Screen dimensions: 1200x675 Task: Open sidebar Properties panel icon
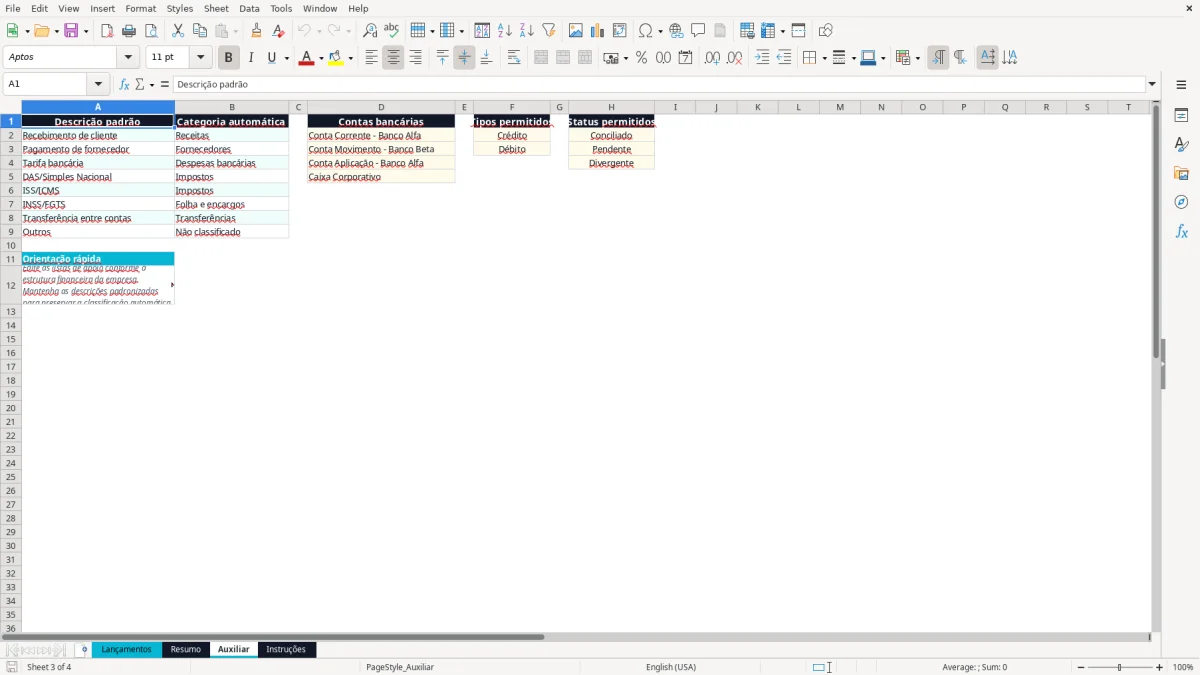(x=1181, y=115)
